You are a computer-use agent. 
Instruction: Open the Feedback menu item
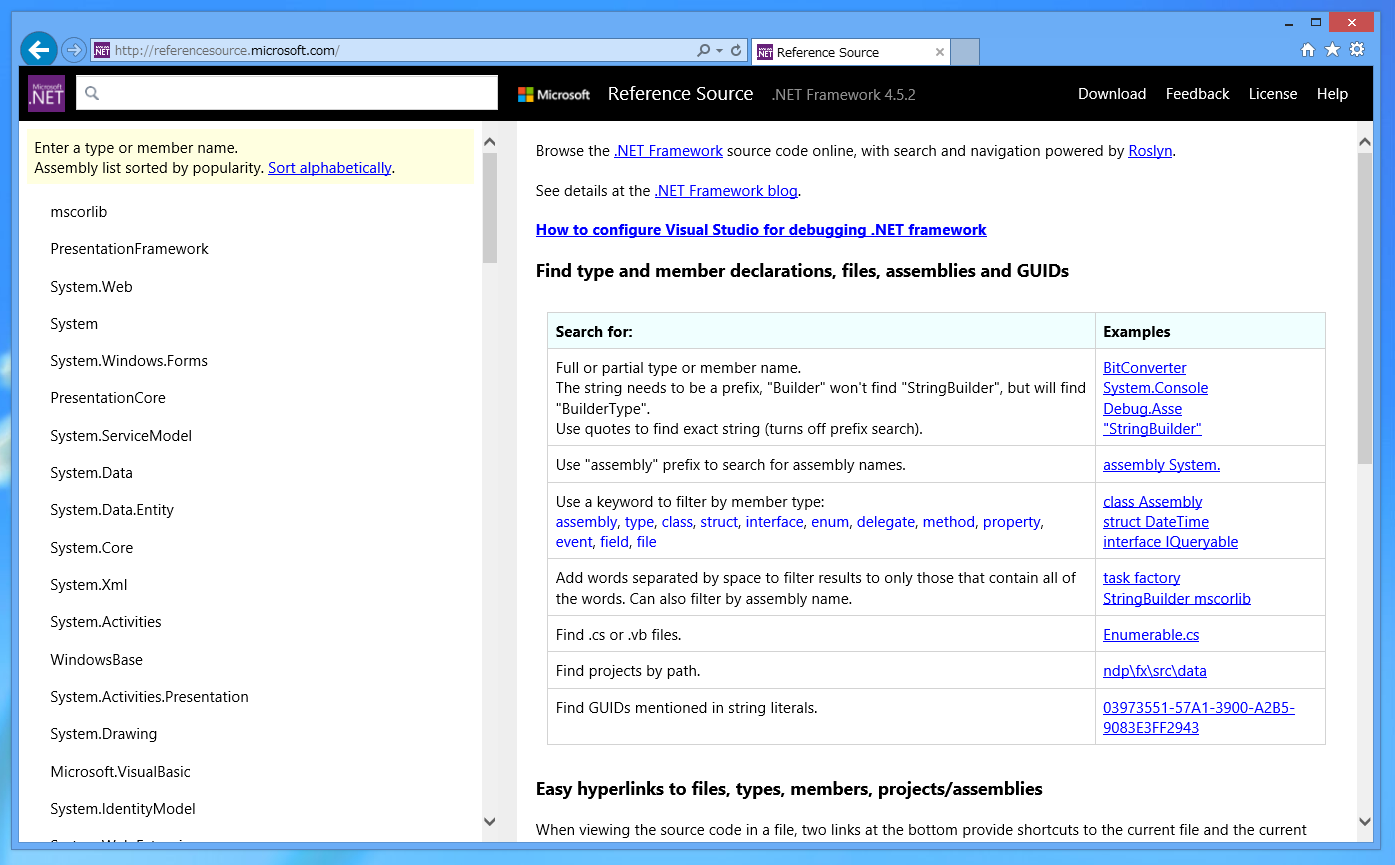pos(1197,94)
